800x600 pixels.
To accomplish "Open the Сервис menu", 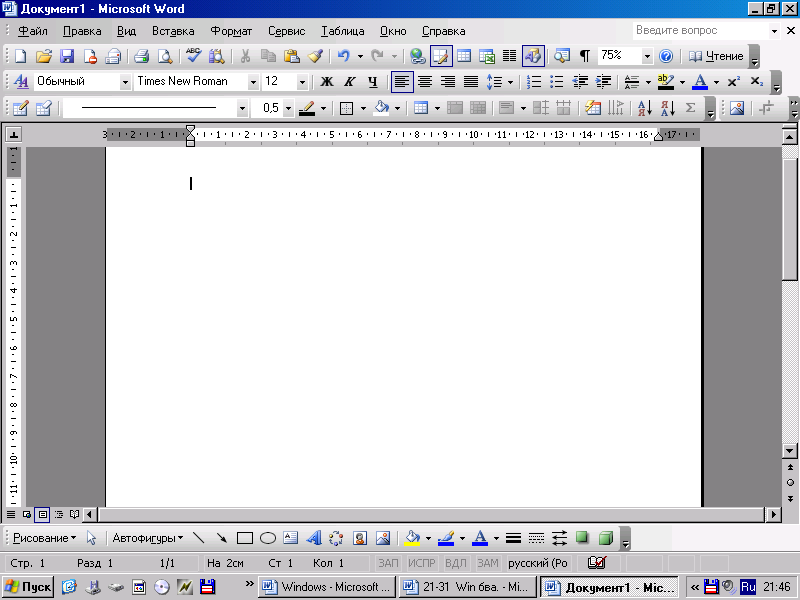I will click(x=286, y=31).
